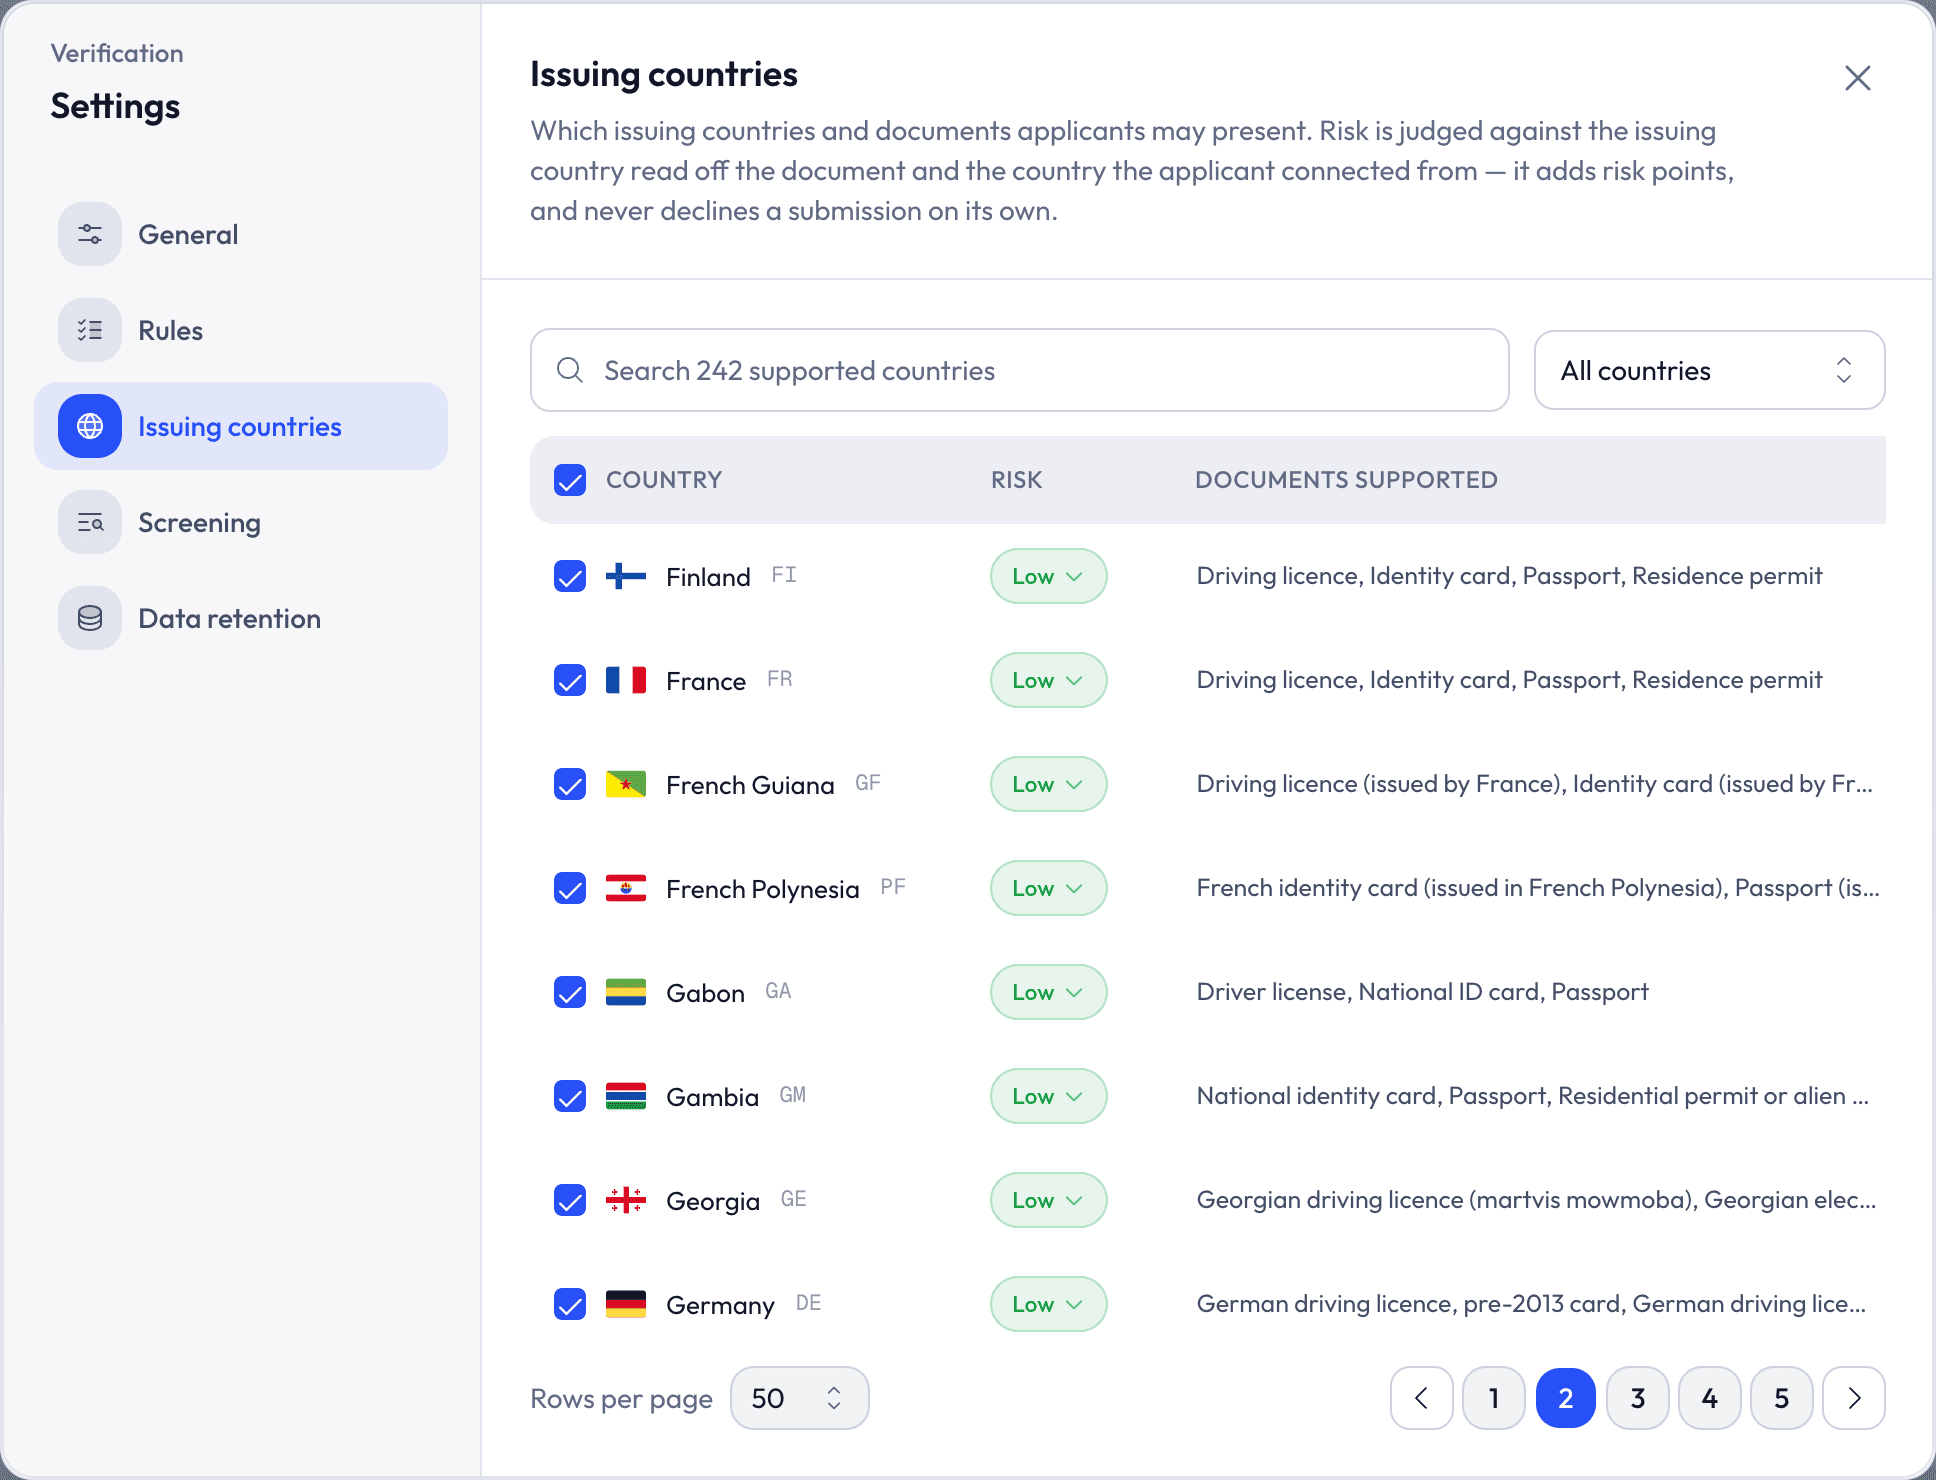
Task: Uncheck the French Guiana row checkbox
Action: tap(570, 784)
